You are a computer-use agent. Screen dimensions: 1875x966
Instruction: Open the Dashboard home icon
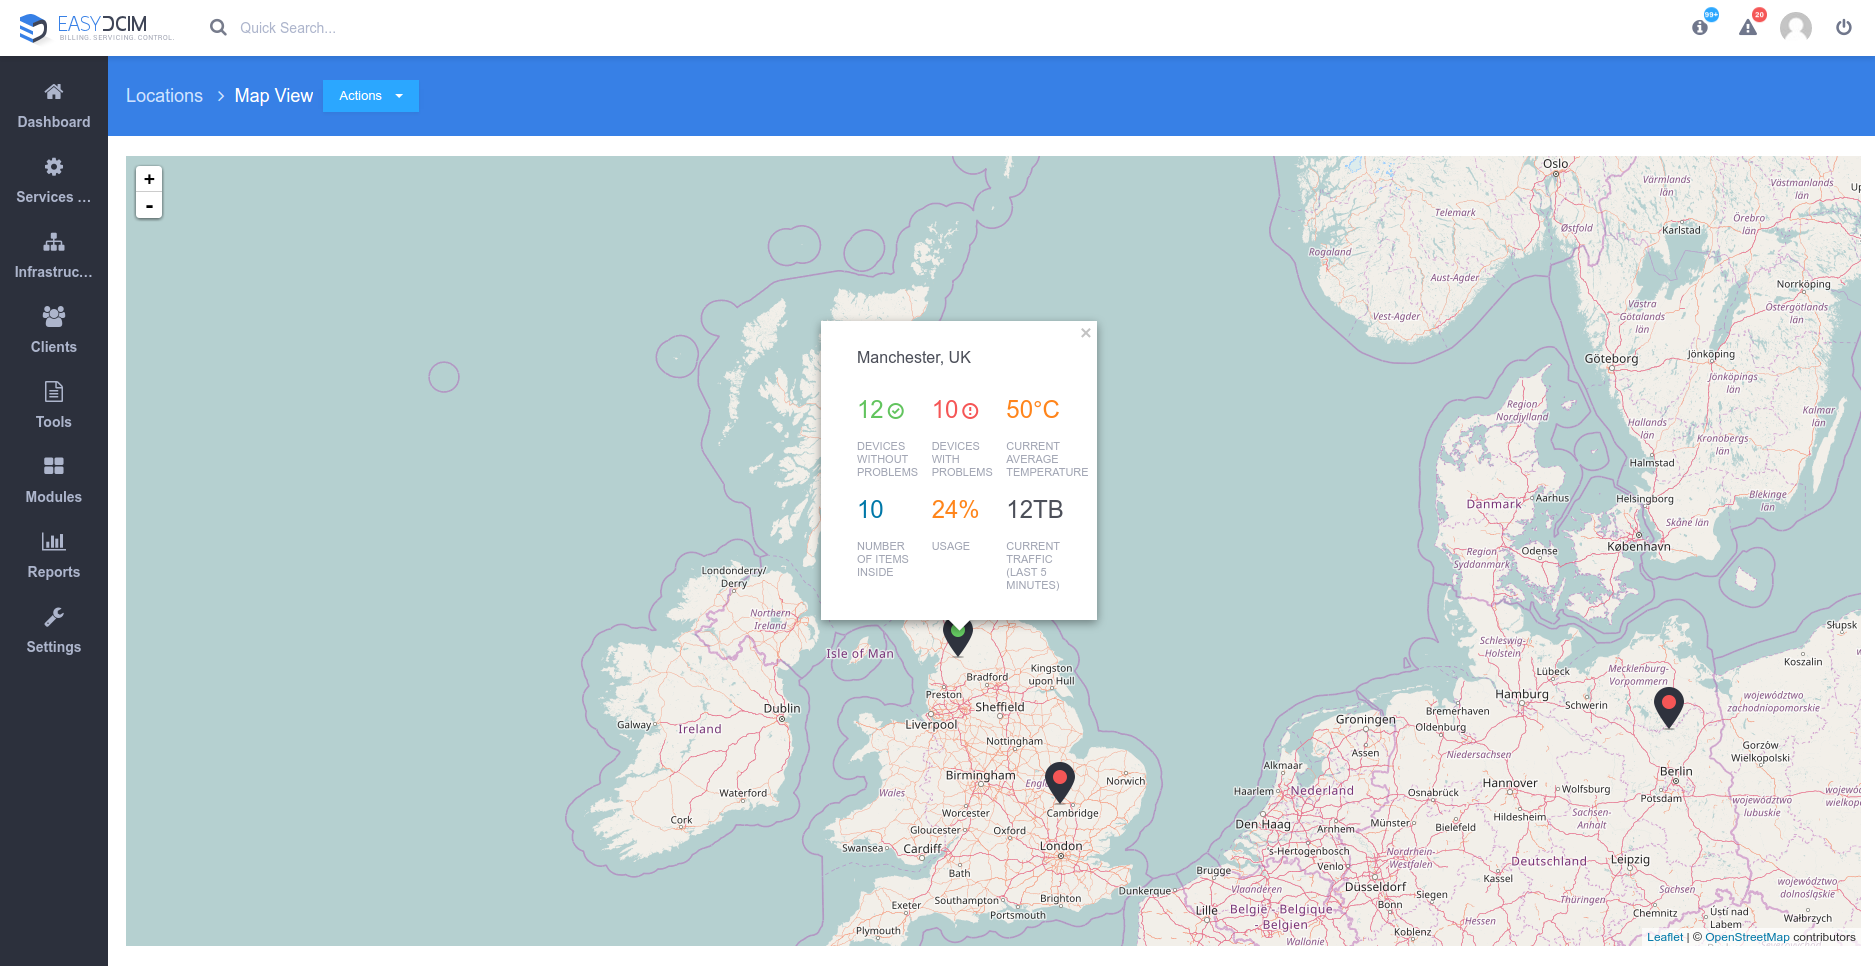click(54, 92)
